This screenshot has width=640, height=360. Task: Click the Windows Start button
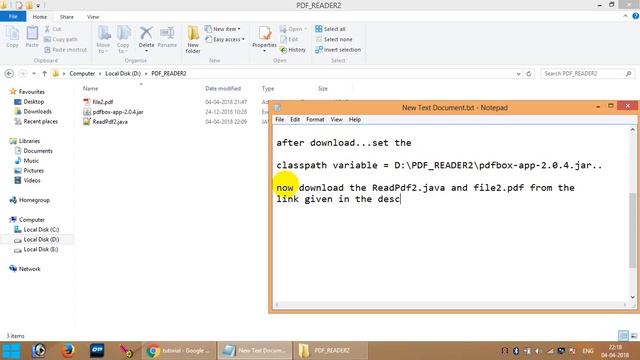pos(11,351)
